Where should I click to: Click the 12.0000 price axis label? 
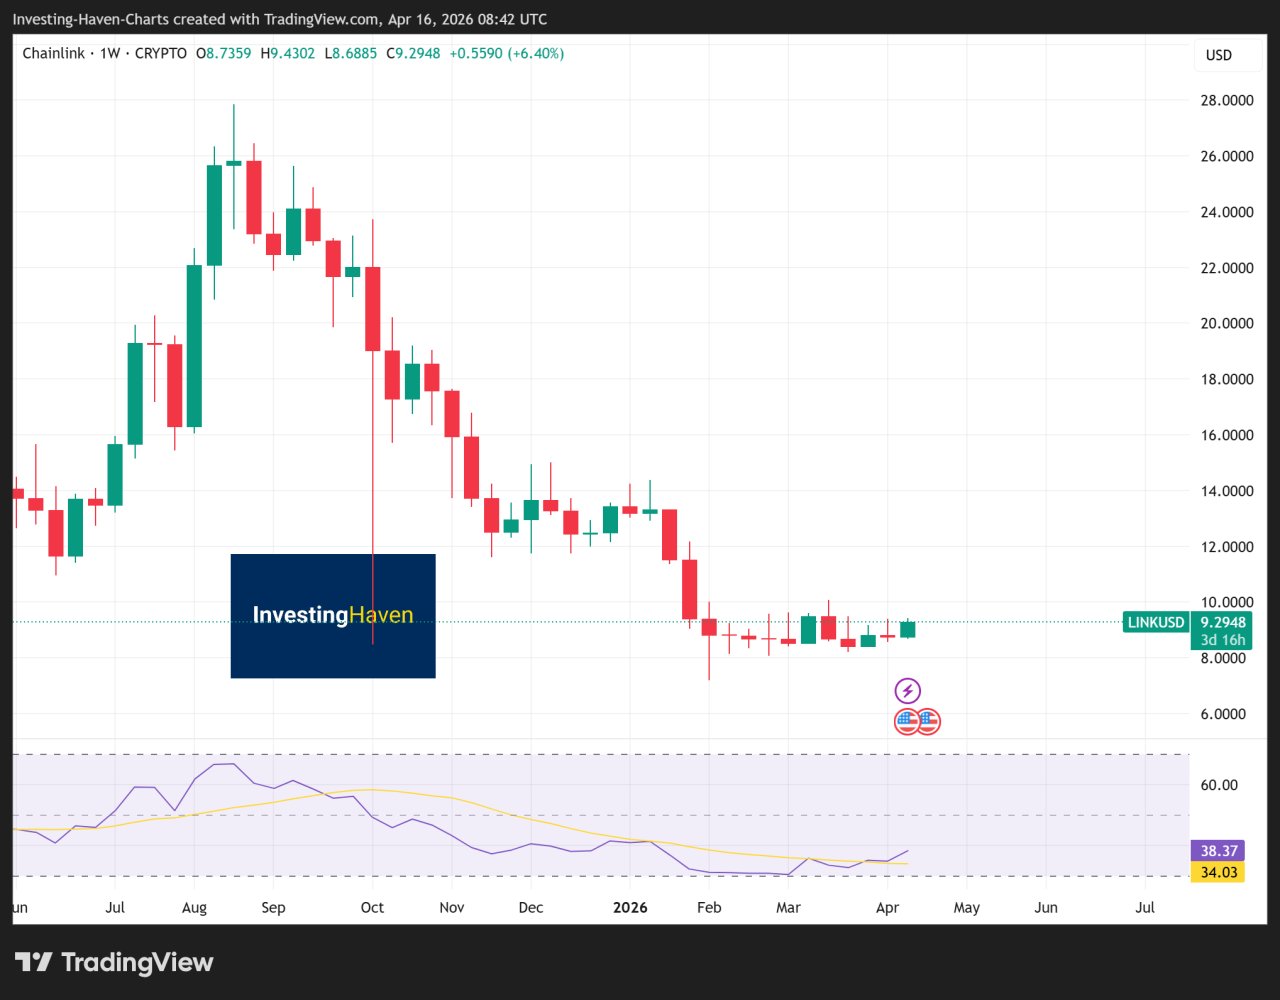[x=1228, y=547]
